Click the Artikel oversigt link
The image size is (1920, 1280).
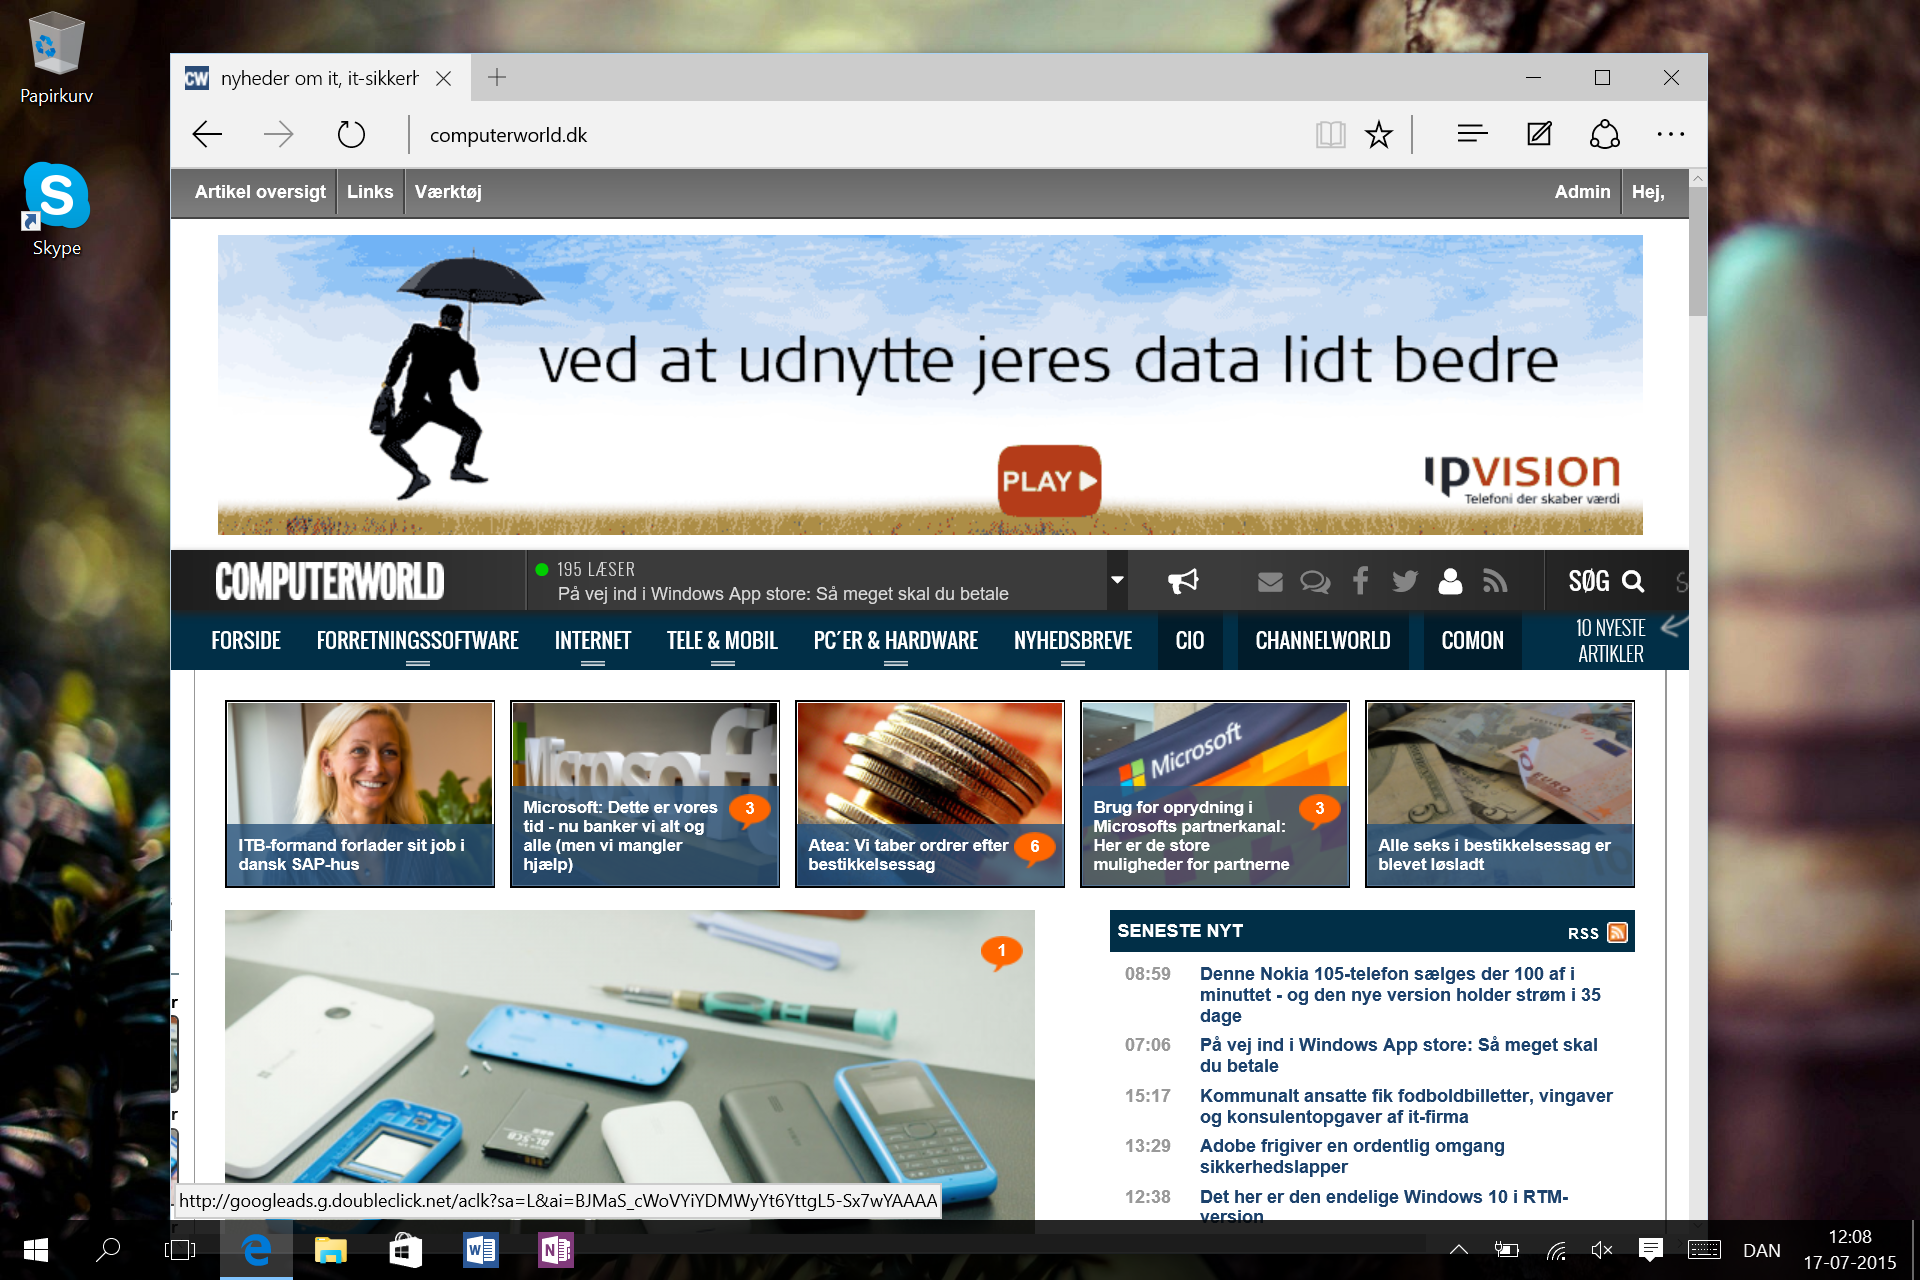pyautogui.click(x=260, y=192)
